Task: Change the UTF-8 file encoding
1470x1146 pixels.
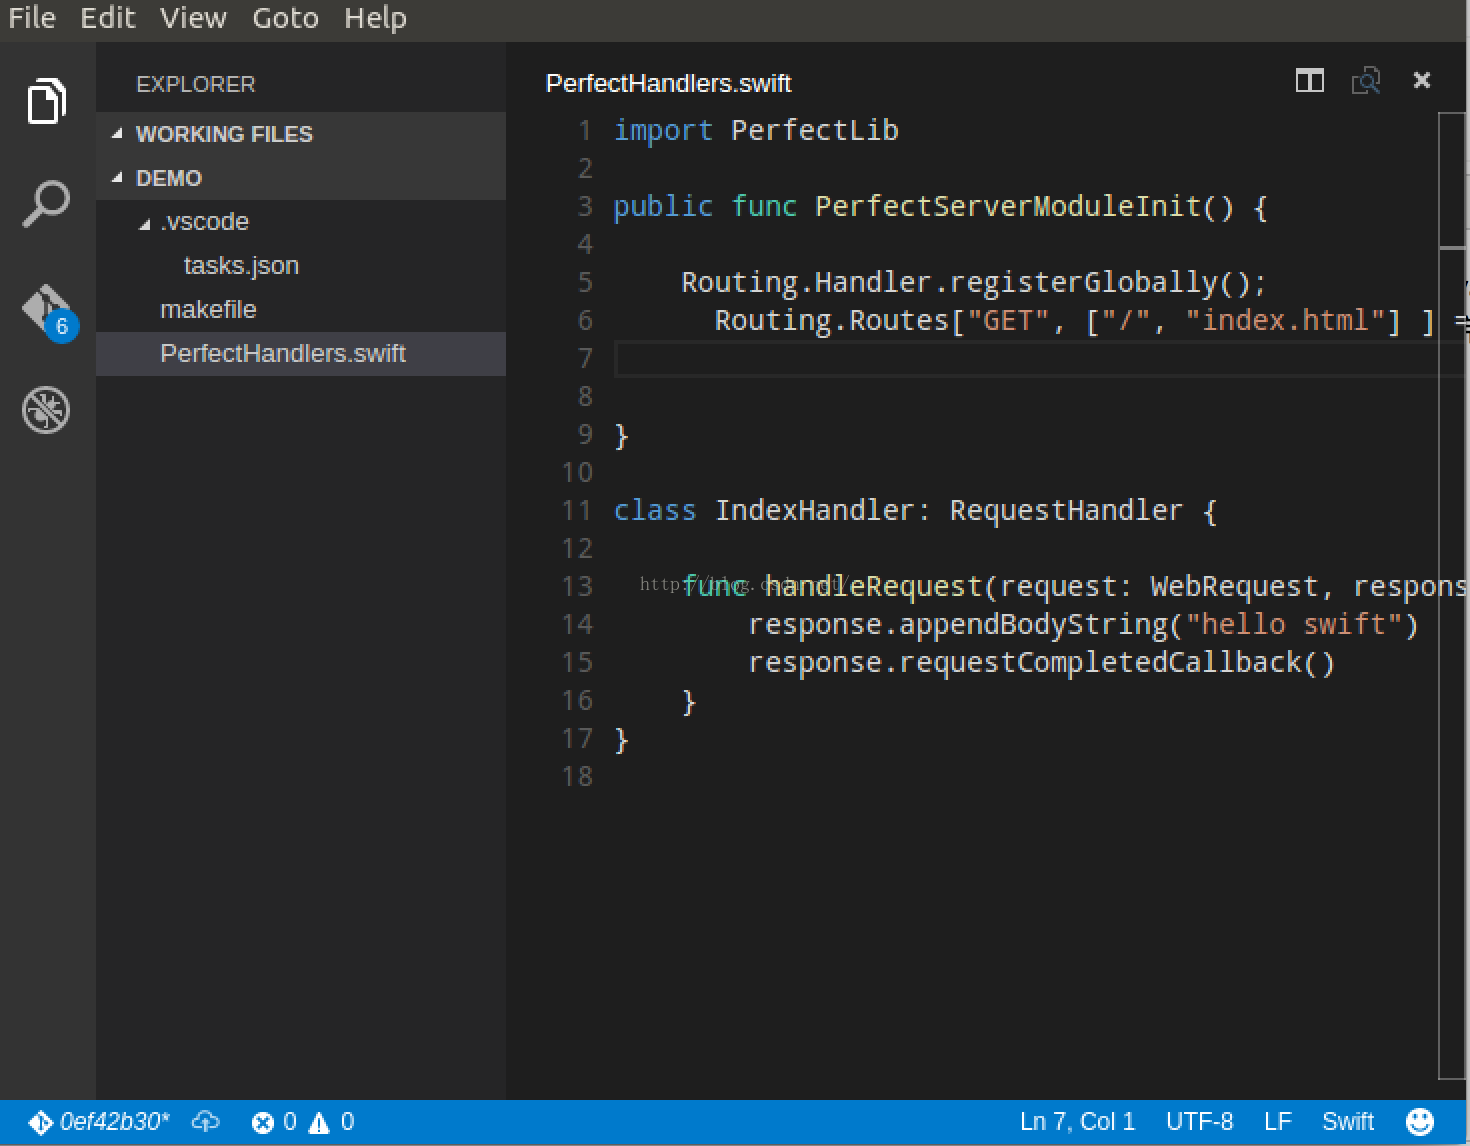Action: coord(1199,1122)
